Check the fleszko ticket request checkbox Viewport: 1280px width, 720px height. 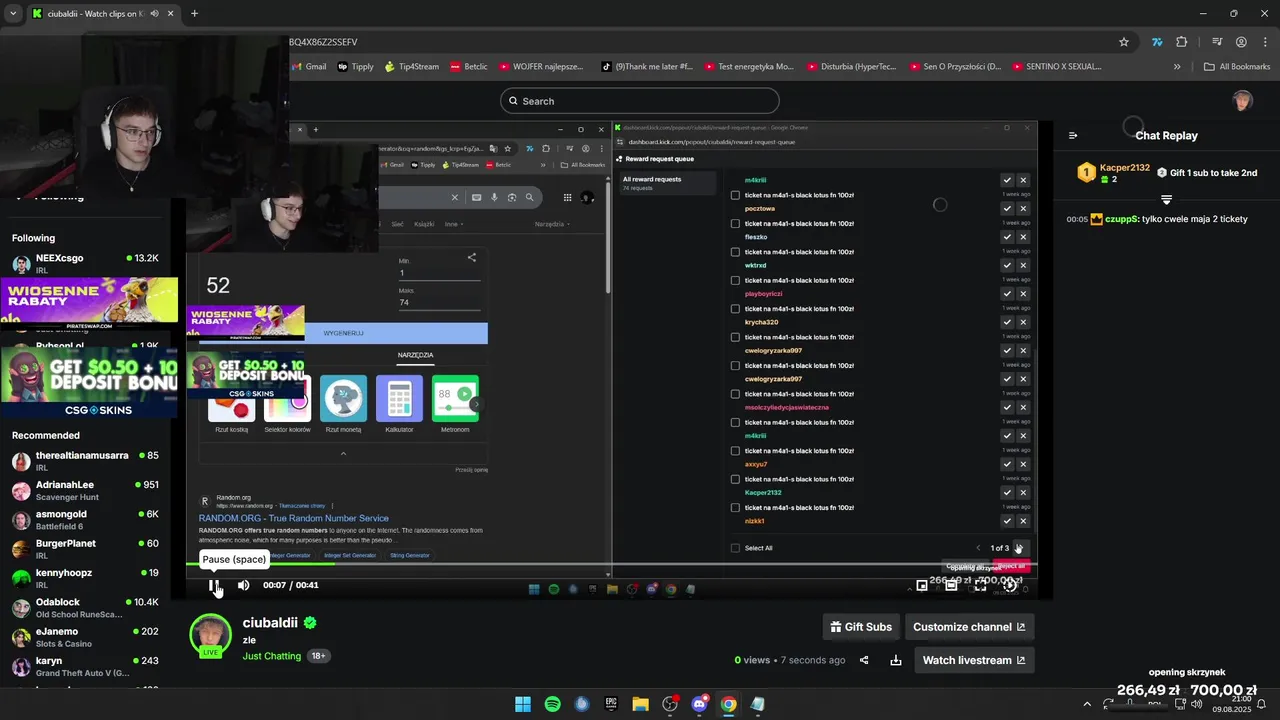735,224
